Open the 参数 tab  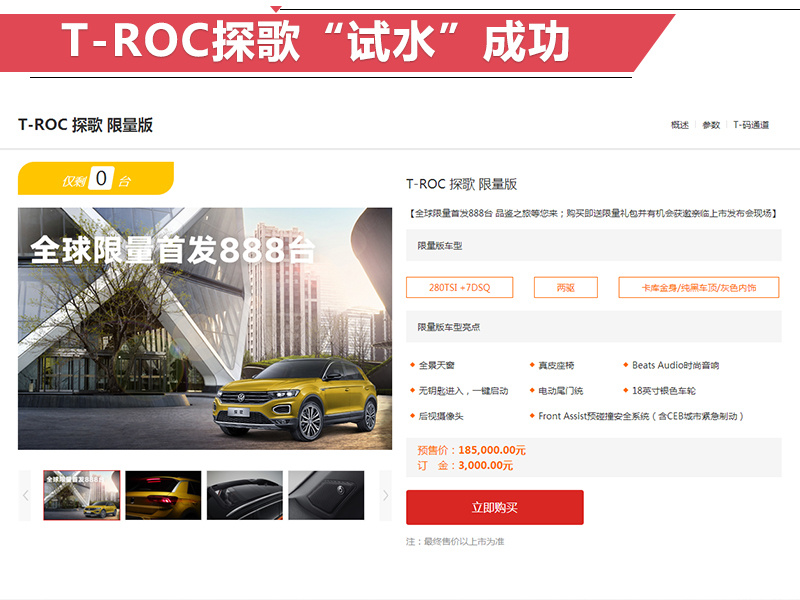click(x=711, y=125)
